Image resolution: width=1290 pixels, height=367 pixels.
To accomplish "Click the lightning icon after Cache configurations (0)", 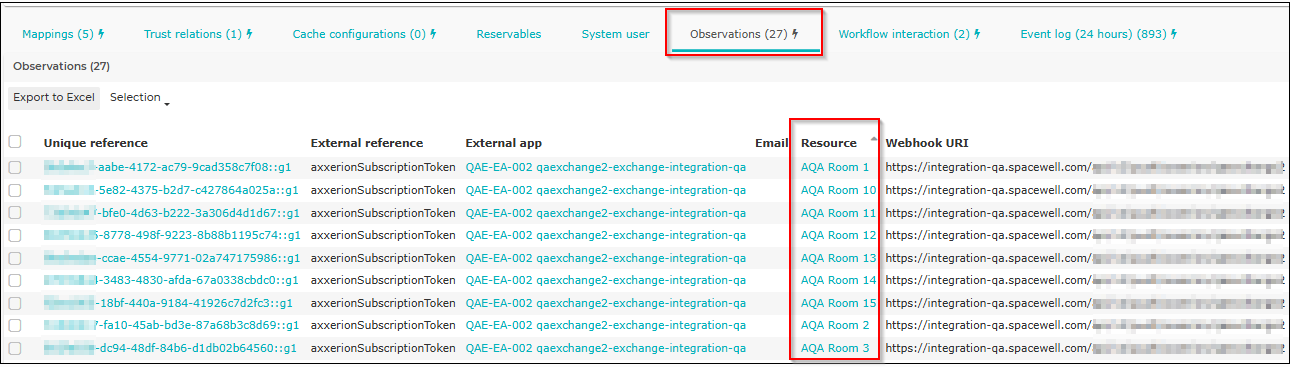I will [x=433, y=34].
